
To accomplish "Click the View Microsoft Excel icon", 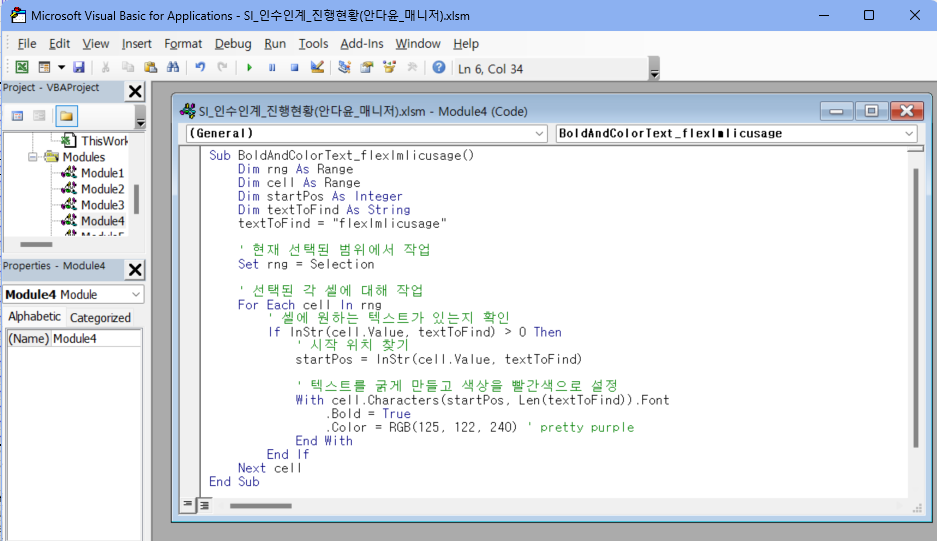I will pyautogui.click(x=22, y=67).
